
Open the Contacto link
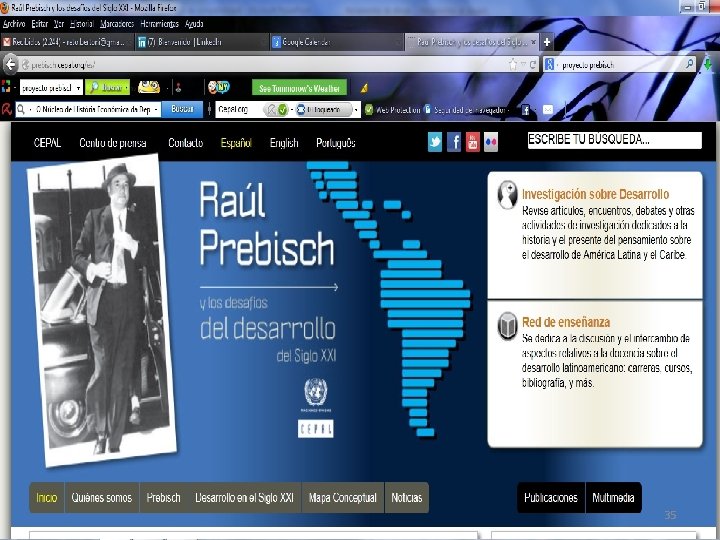[186, 143]
